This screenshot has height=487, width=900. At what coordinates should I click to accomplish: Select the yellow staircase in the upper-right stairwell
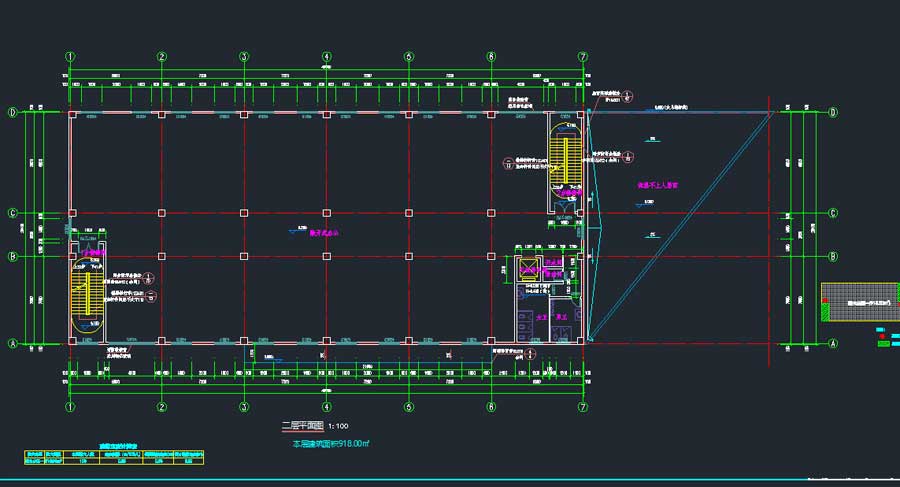(x=563, y=159)
